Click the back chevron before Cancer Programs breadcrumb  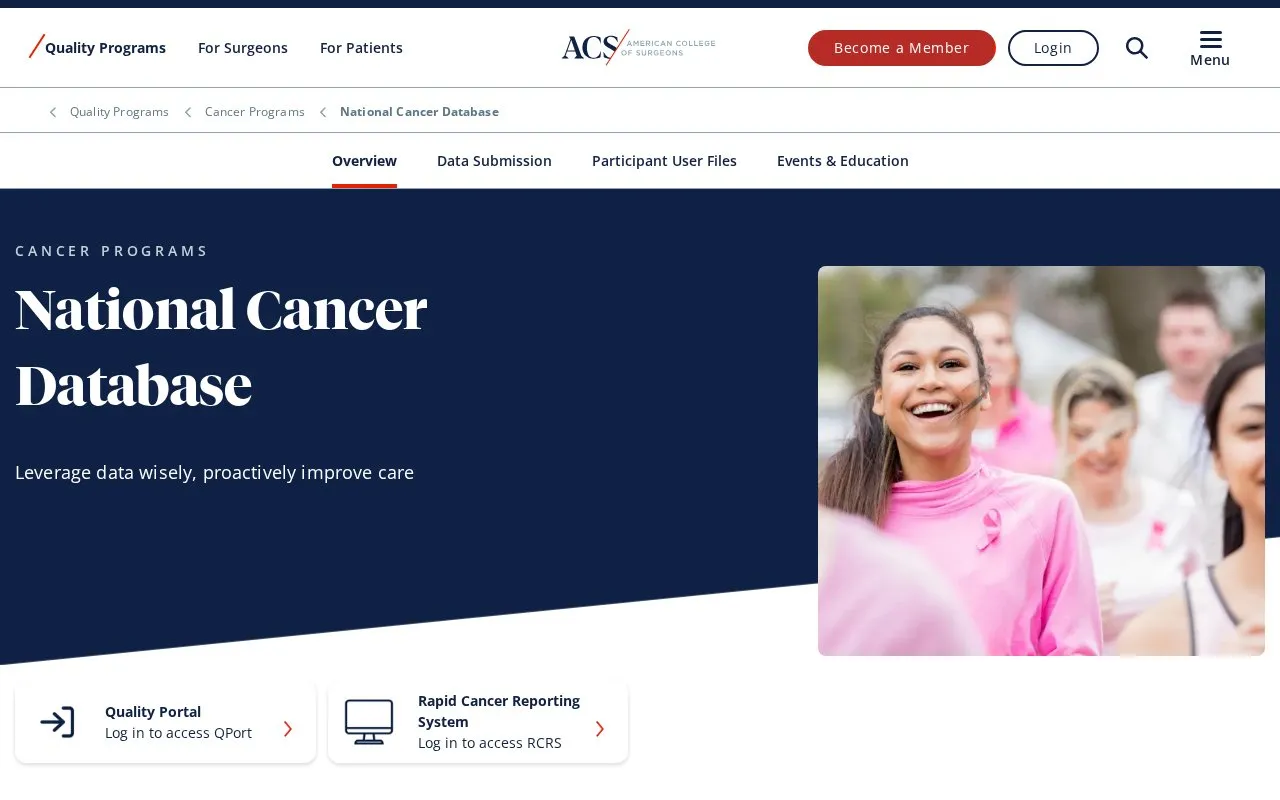[x=188, y=112]
